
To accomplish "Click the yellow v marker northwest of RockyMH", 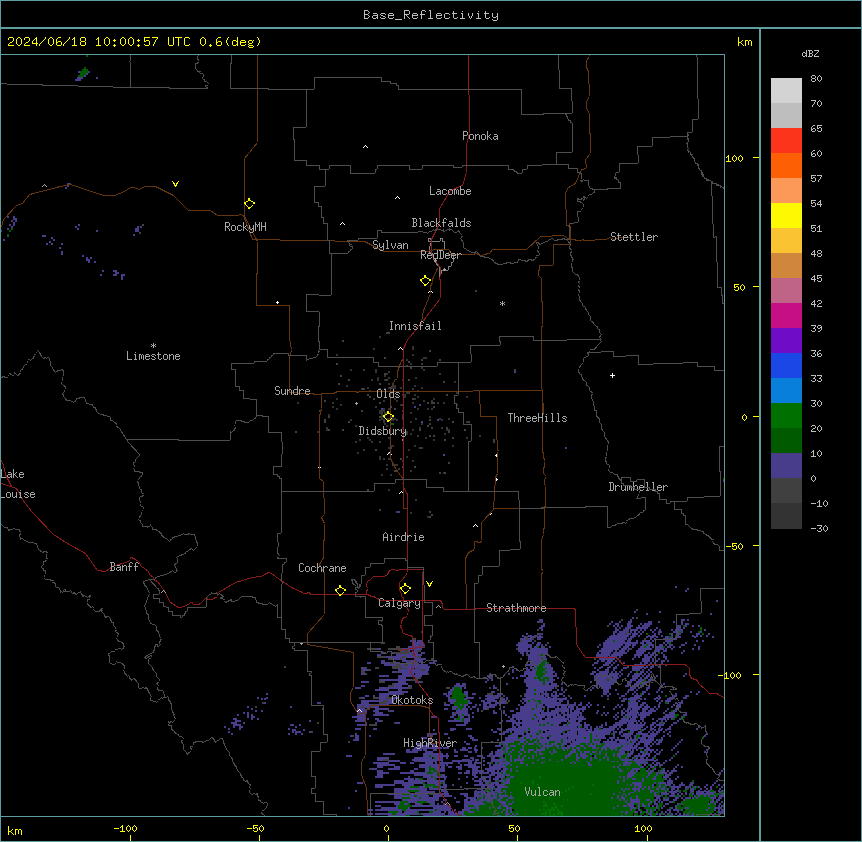I will pos(175,184).
